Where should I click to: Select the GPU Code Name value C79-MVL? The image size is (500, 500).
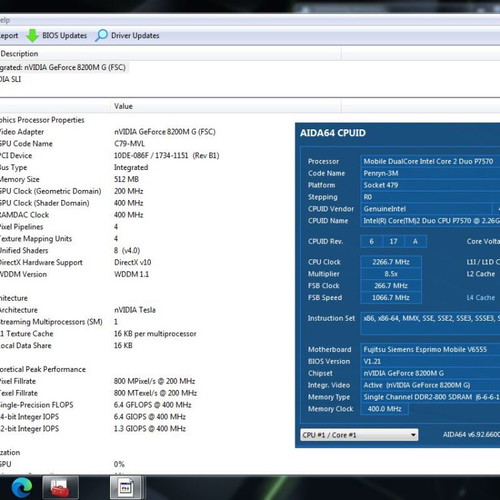pos(129,144)
